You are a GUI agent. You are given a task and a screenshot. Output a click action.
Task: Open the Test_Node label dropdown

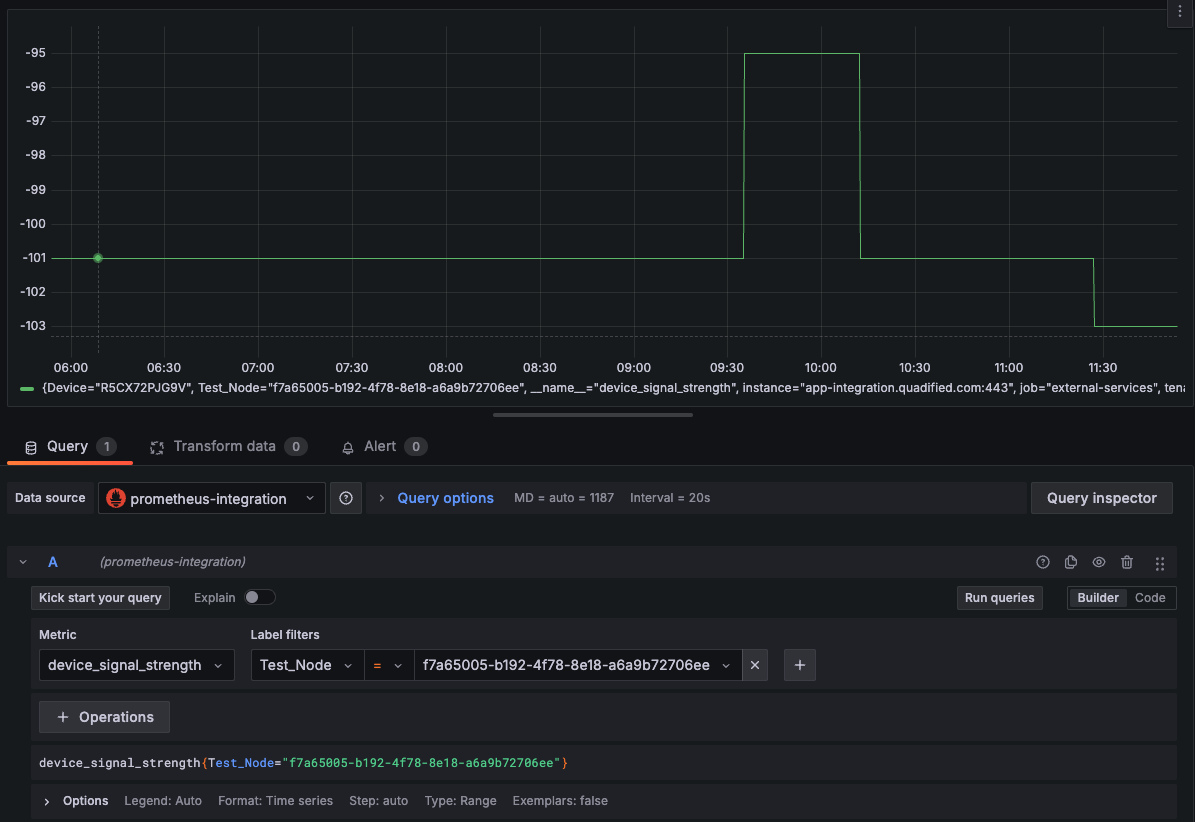(307, 665)
